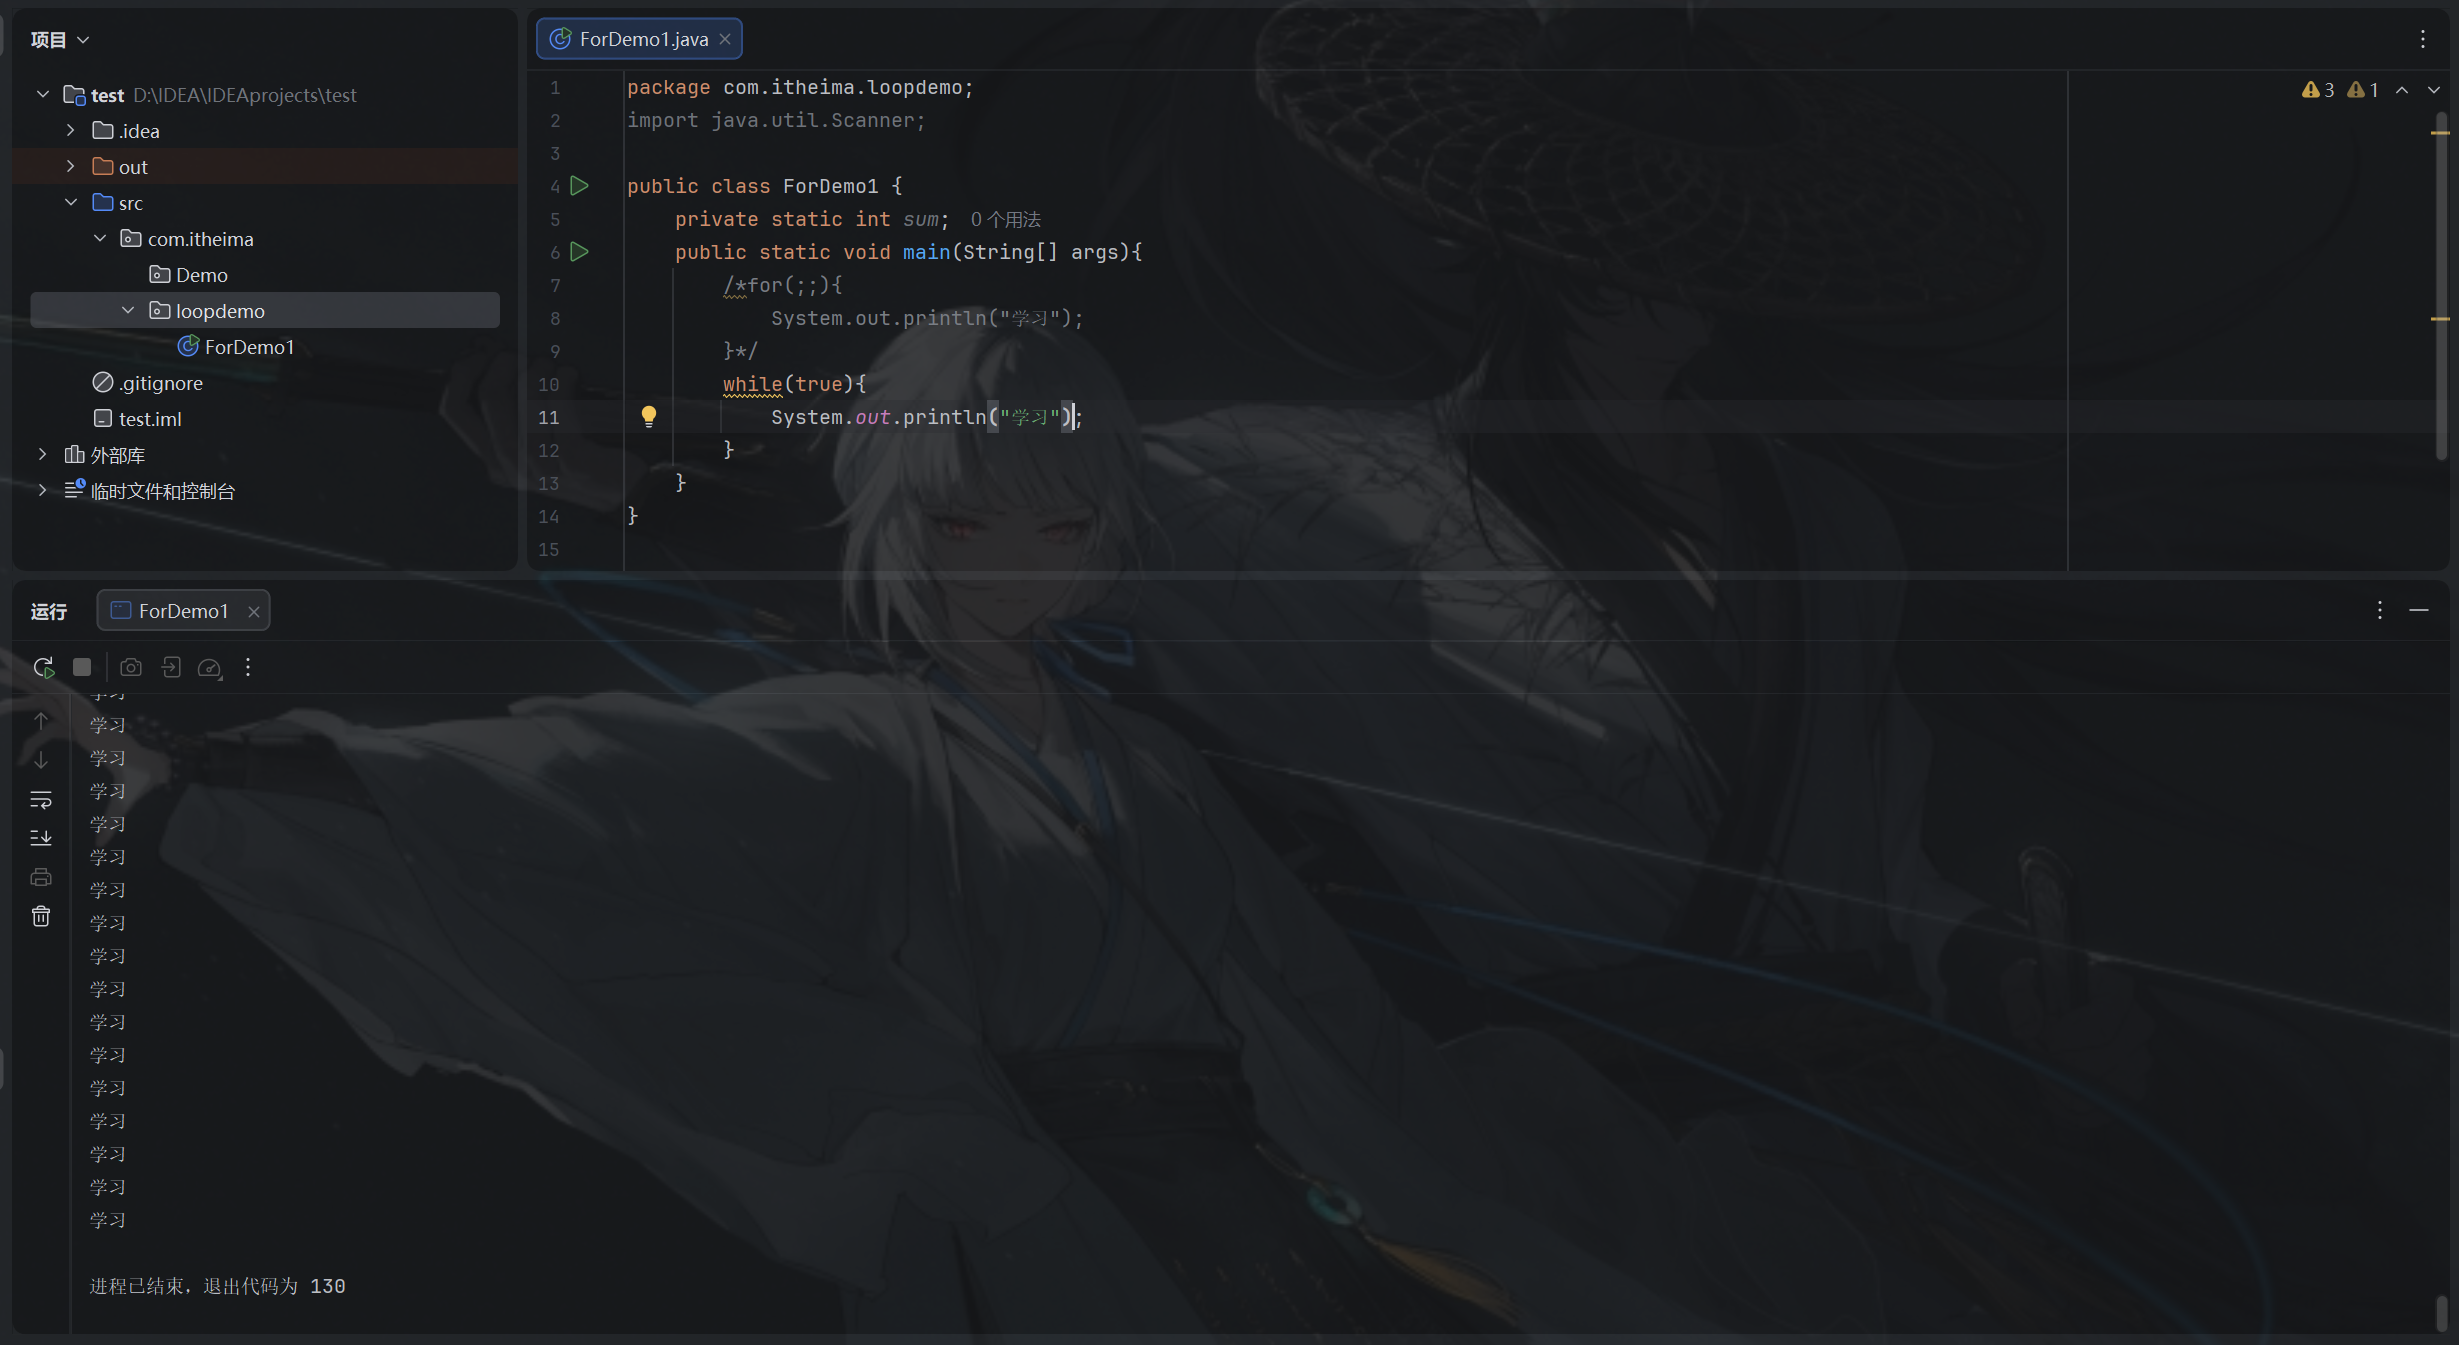2459x1345 pixels.
Task: Click the main method name on line 6
Action: click(926, 252)
